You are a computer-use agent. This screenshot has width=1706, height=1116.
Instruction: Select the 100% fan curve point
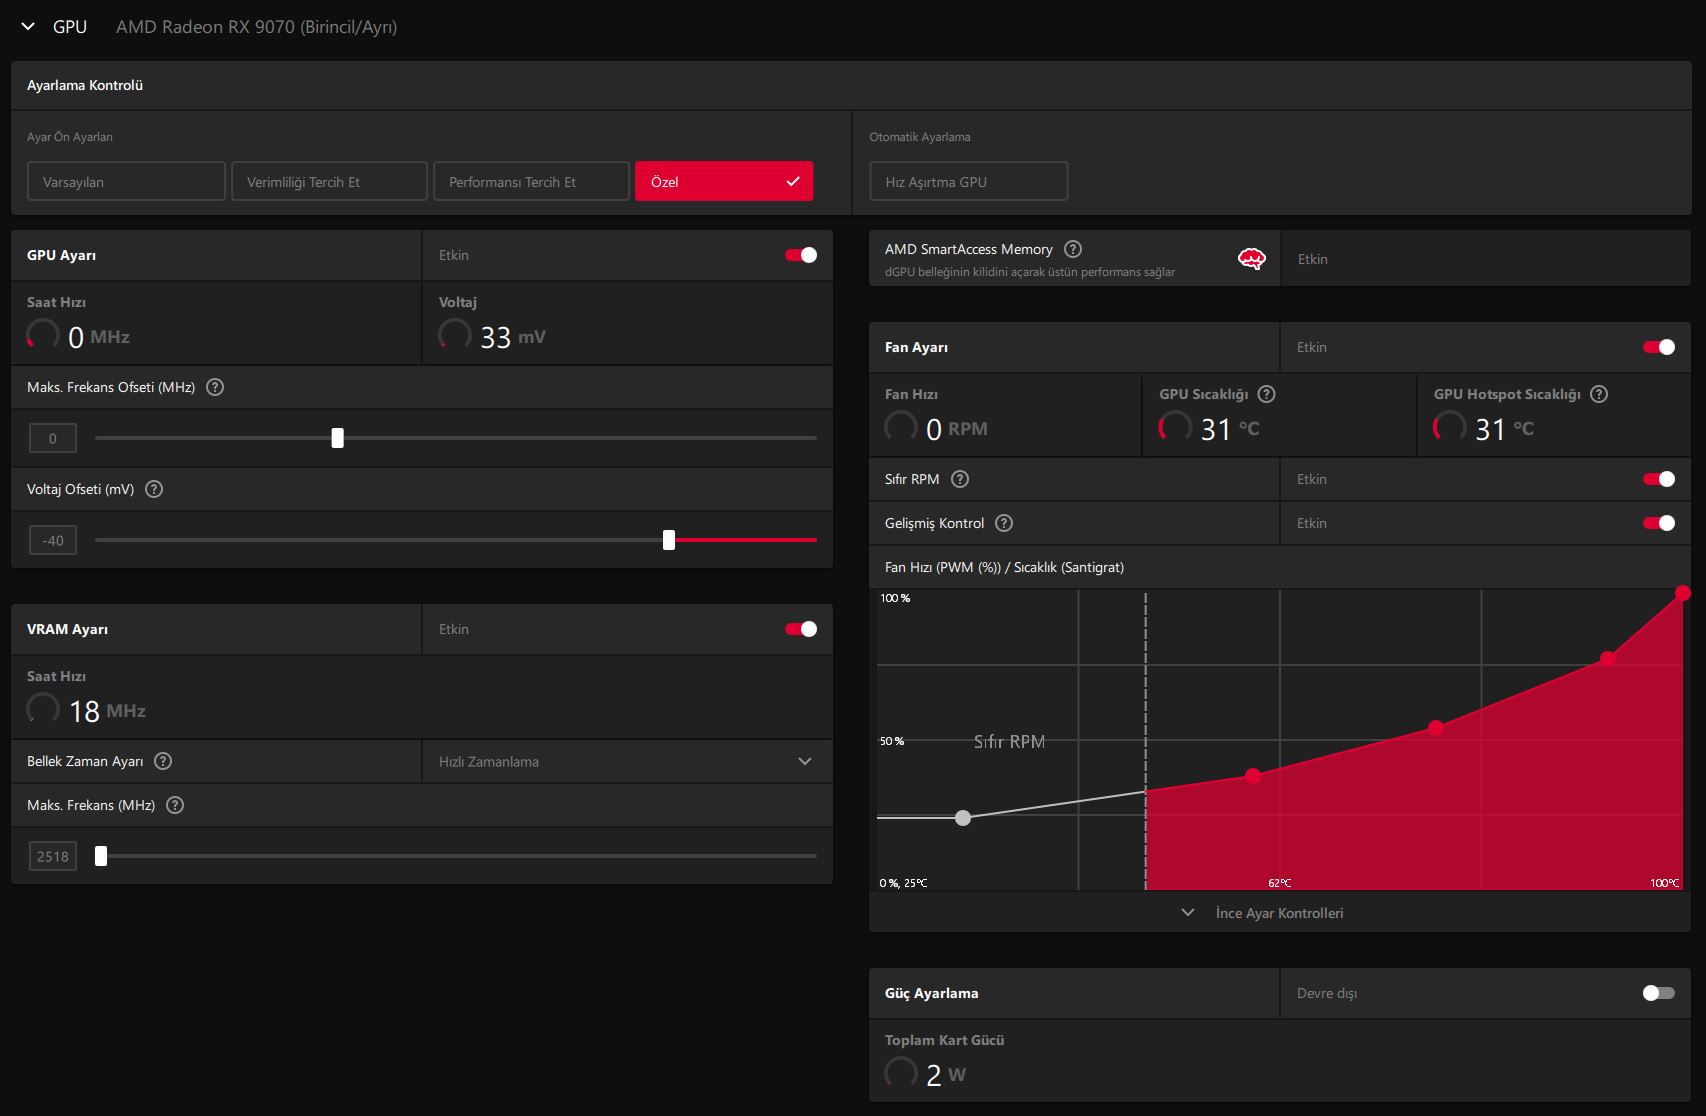tap(1683, 594)
